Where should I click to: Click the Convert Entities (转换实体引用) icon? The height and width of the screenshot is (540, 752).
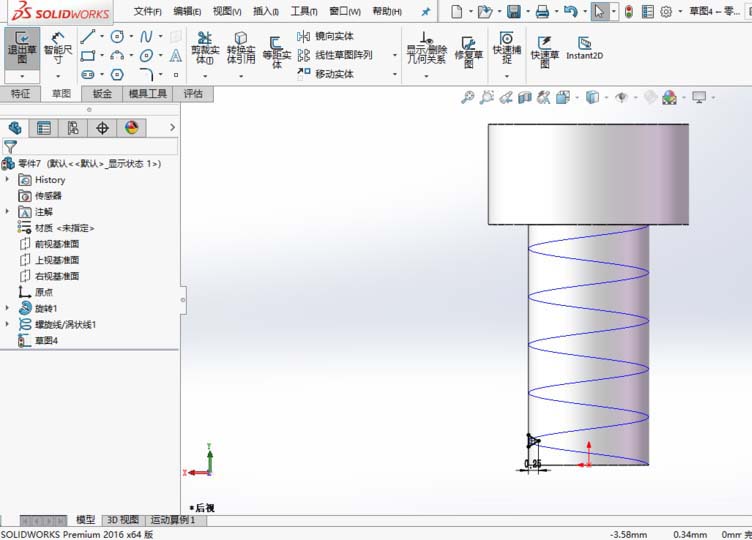point(241,48)
